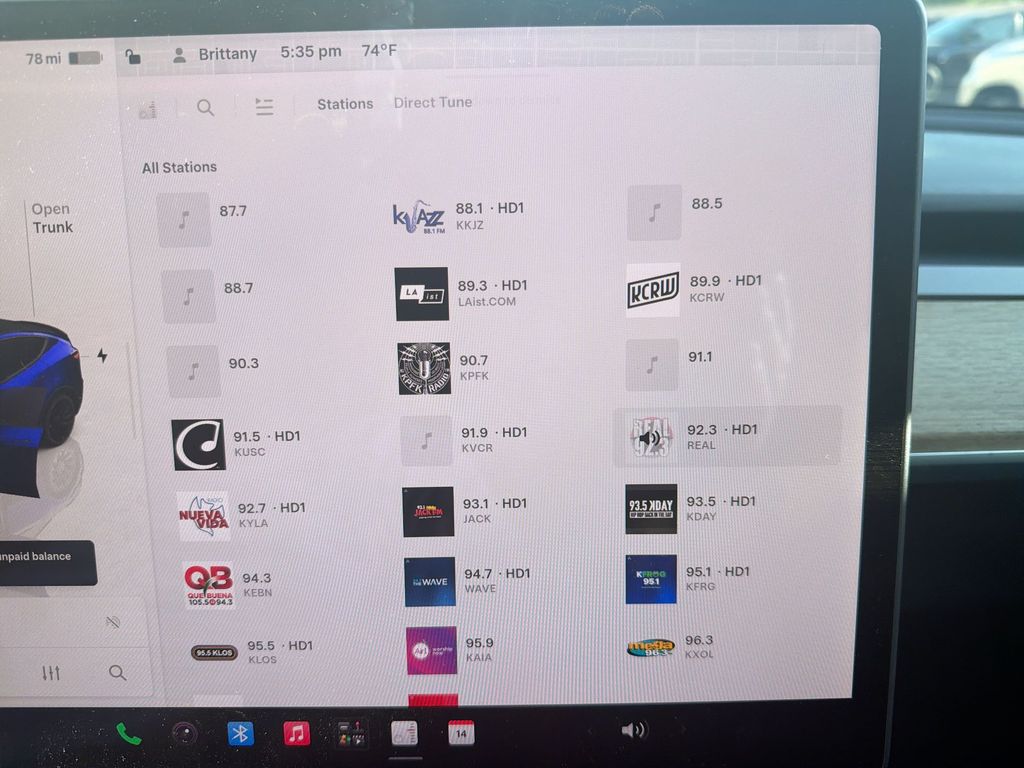This screenshot has width=1024, height=768.
Task: Select KUSC 91.5 station logo
Action: [199, 445]
